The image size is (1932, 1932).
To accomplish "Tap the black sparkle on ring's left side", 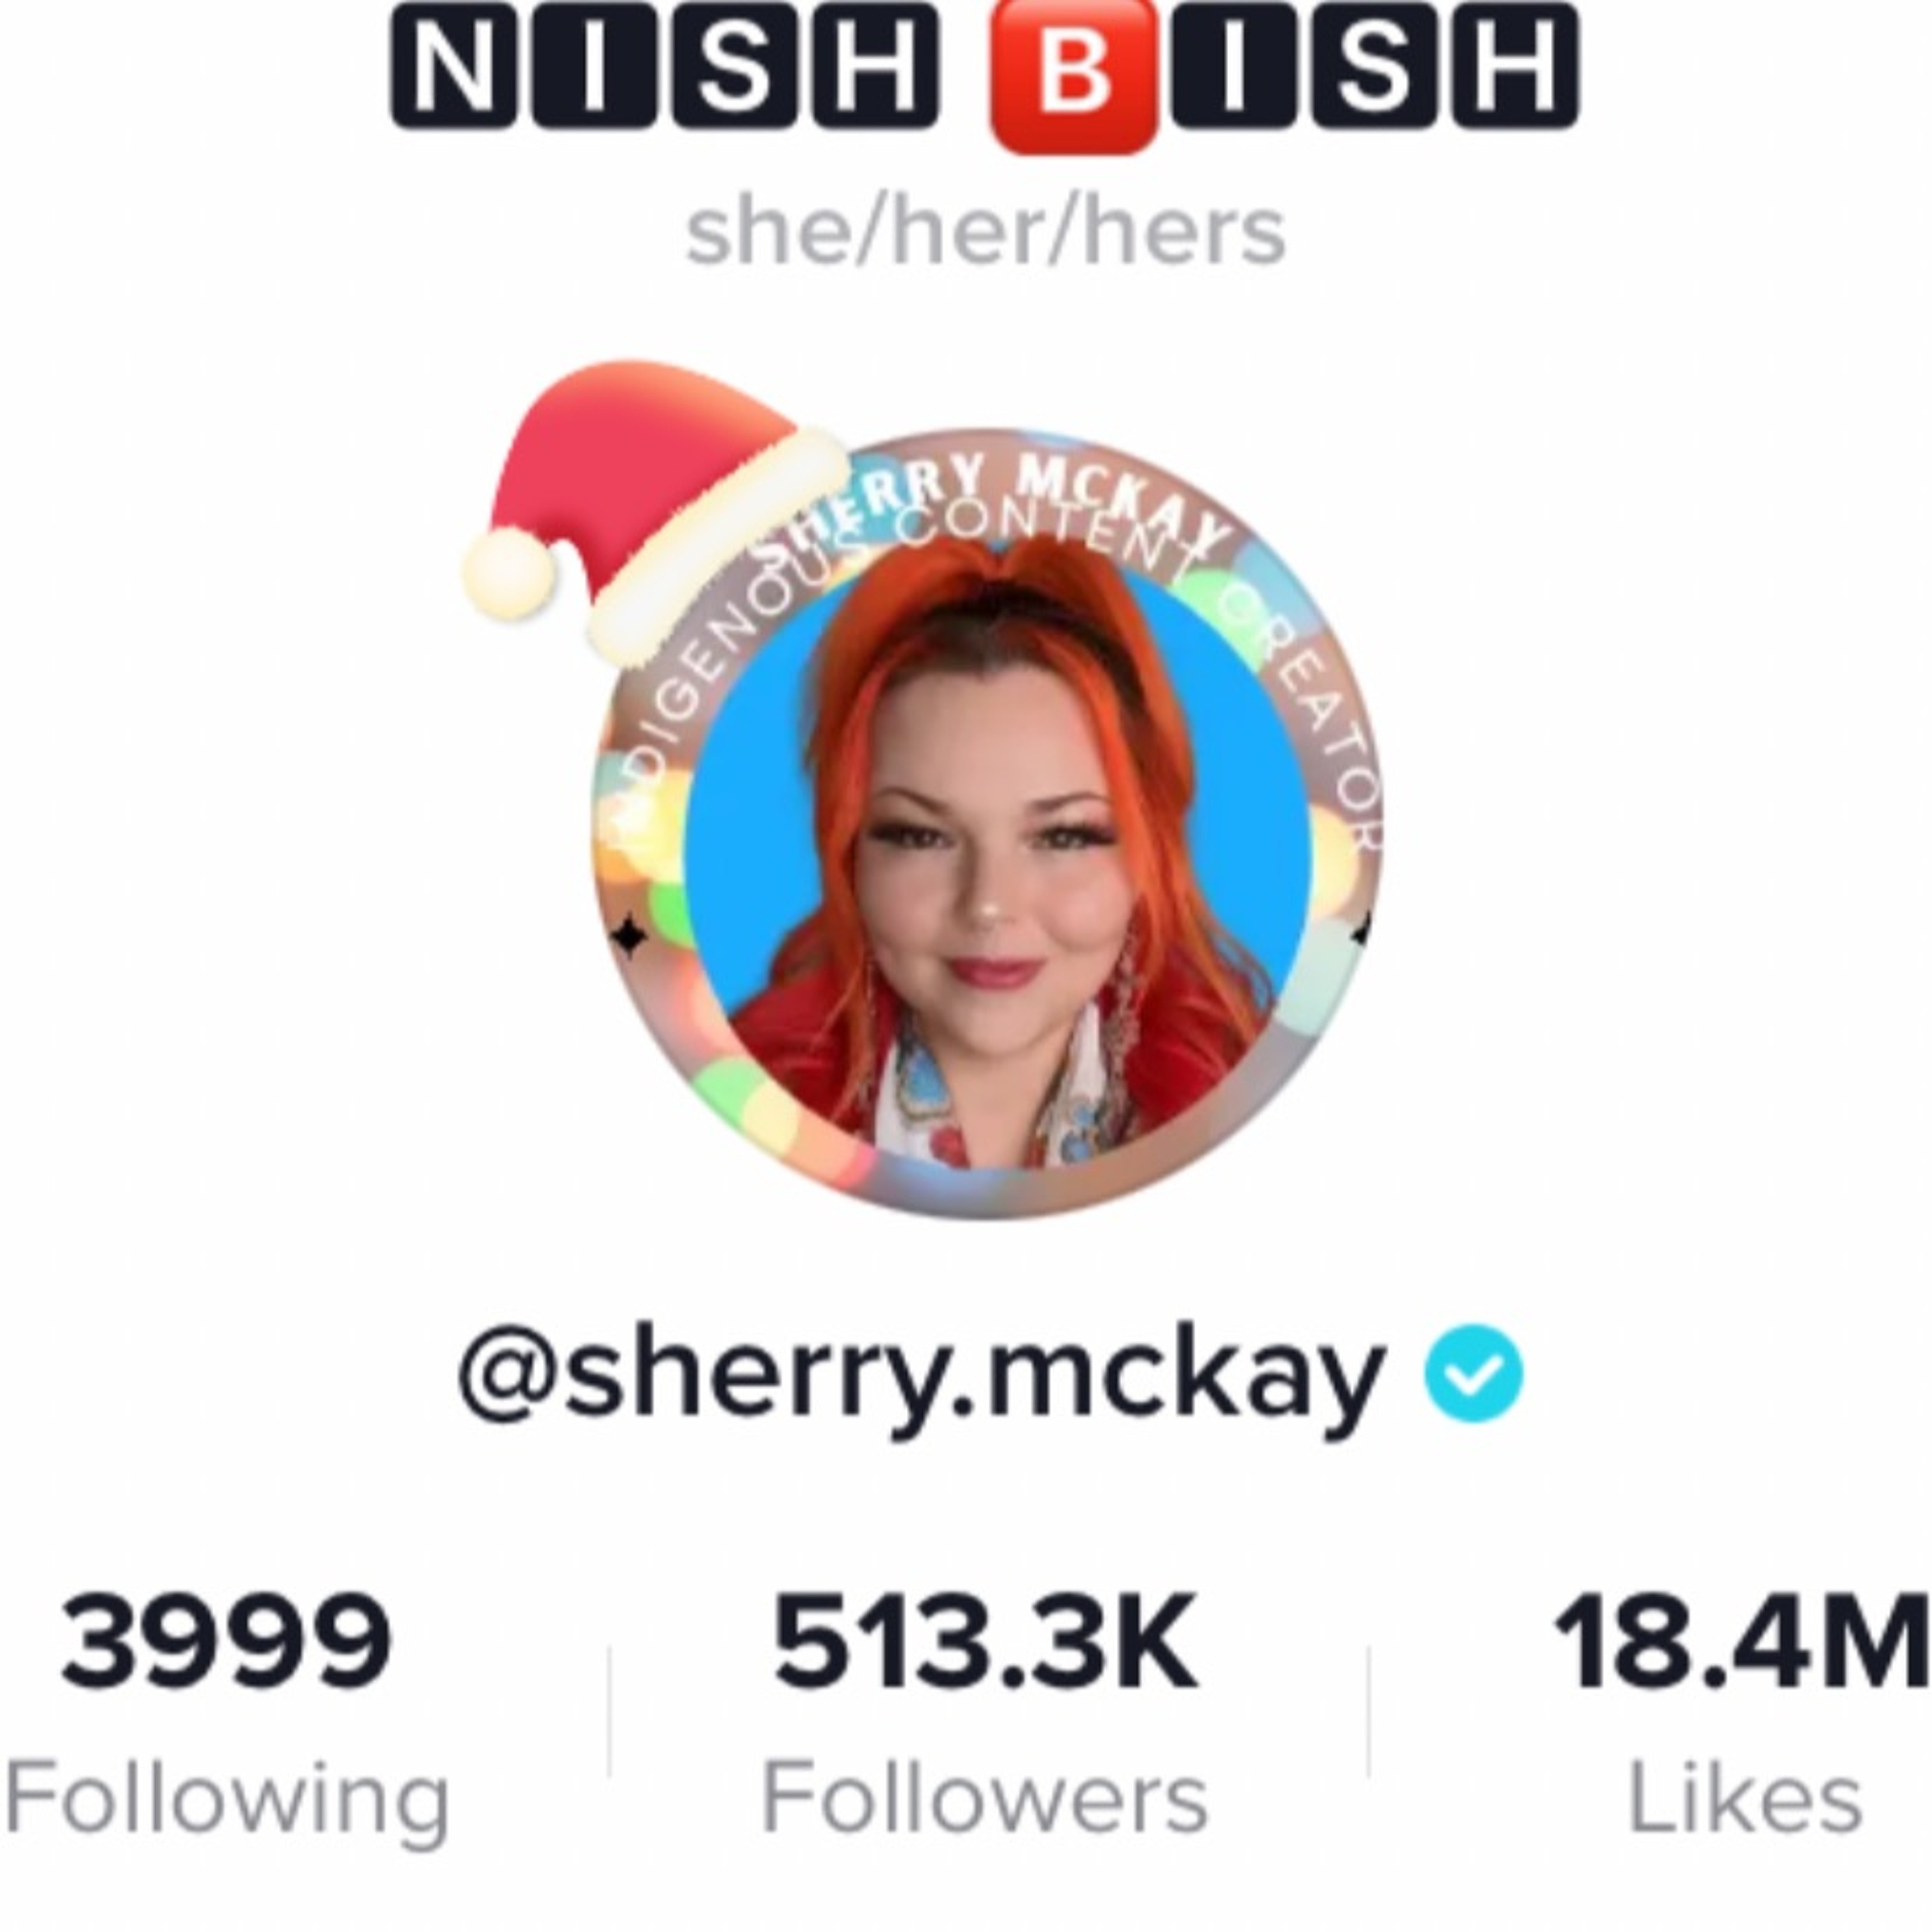I will 629,937.
